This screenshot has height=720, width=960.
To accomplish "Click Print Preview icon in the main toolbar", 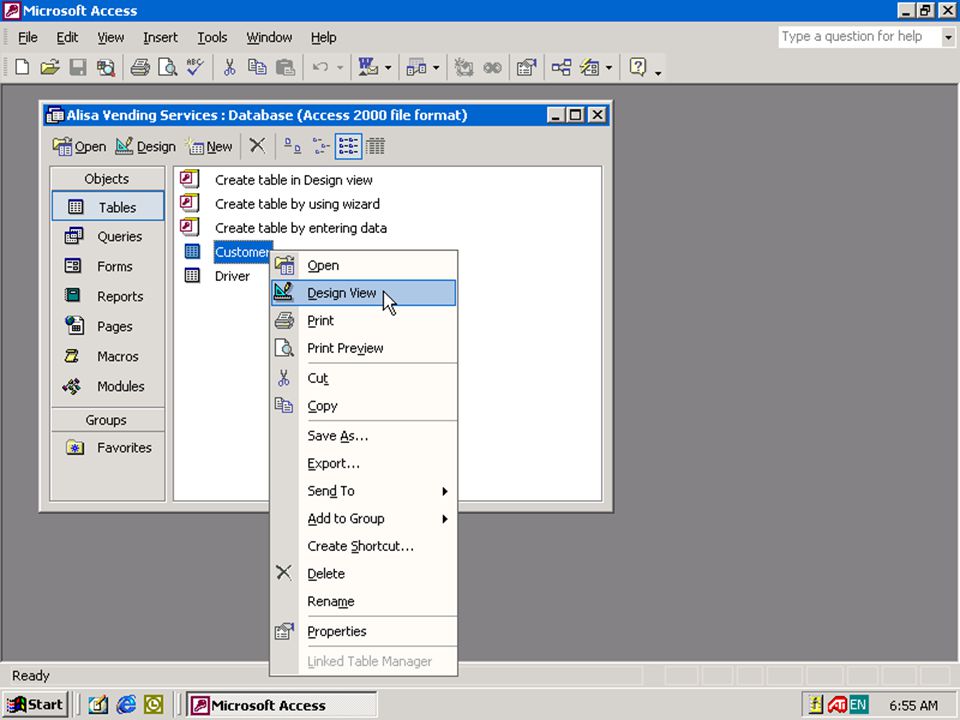I will pyautogui.click(x=168, y=67).
